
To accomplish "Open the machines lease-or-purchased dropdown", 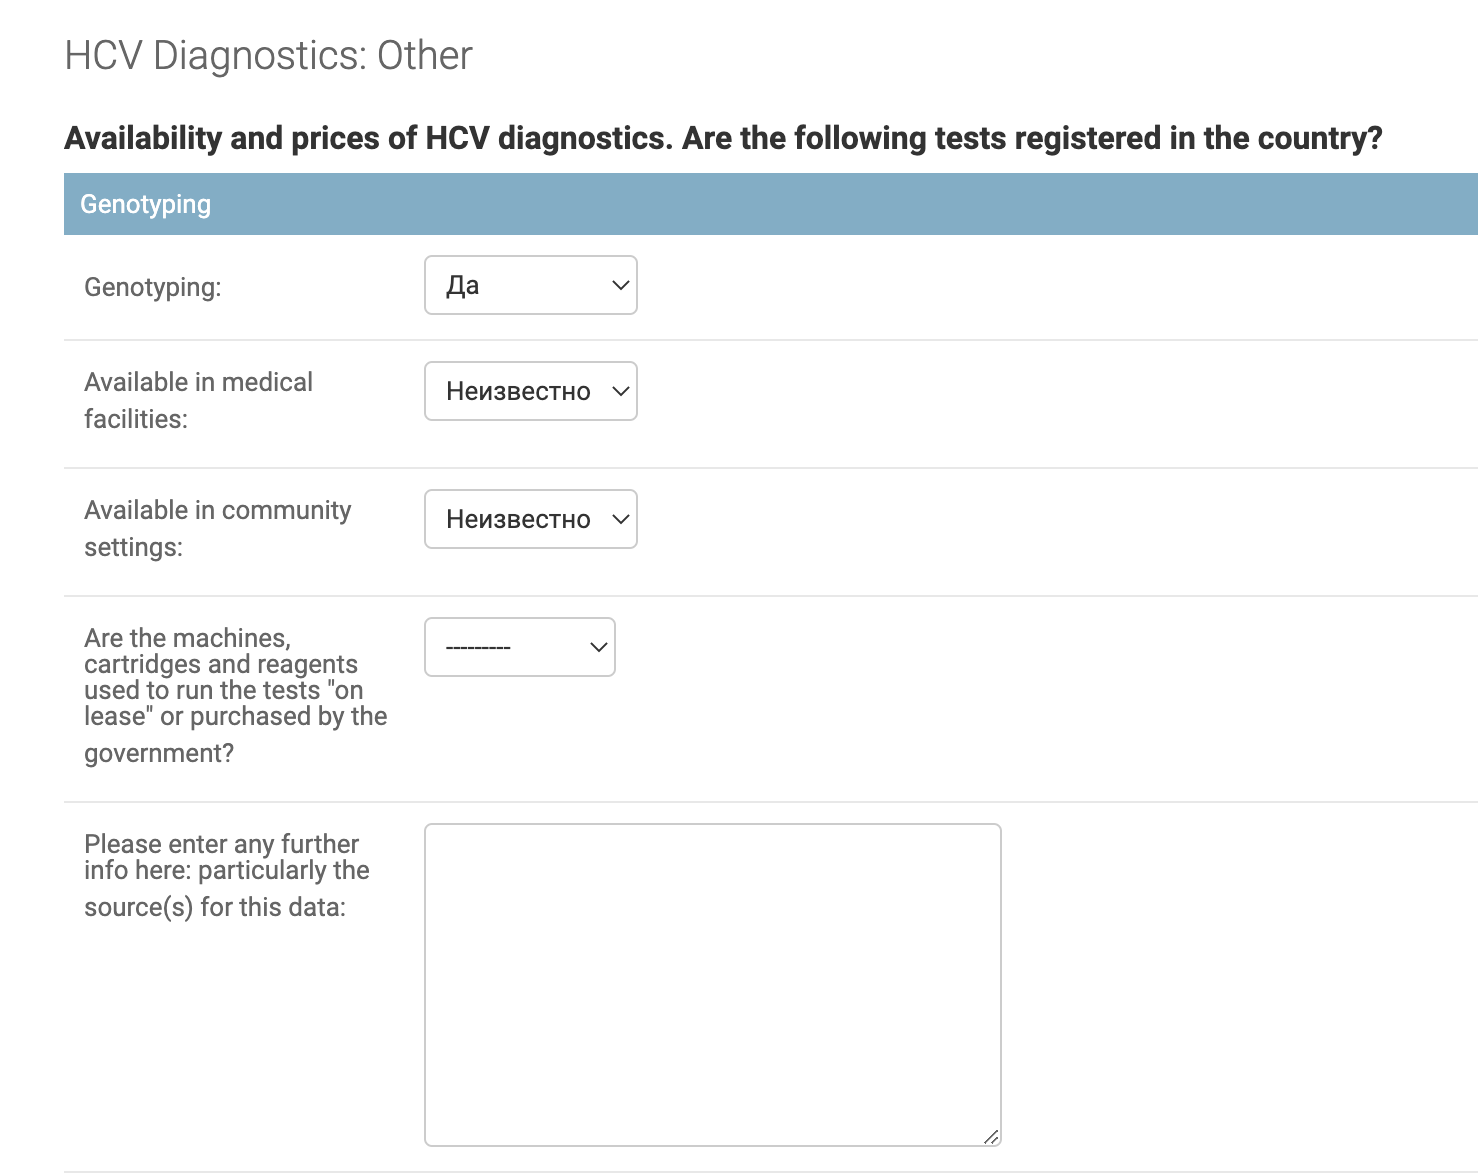I will click(519, 647).
